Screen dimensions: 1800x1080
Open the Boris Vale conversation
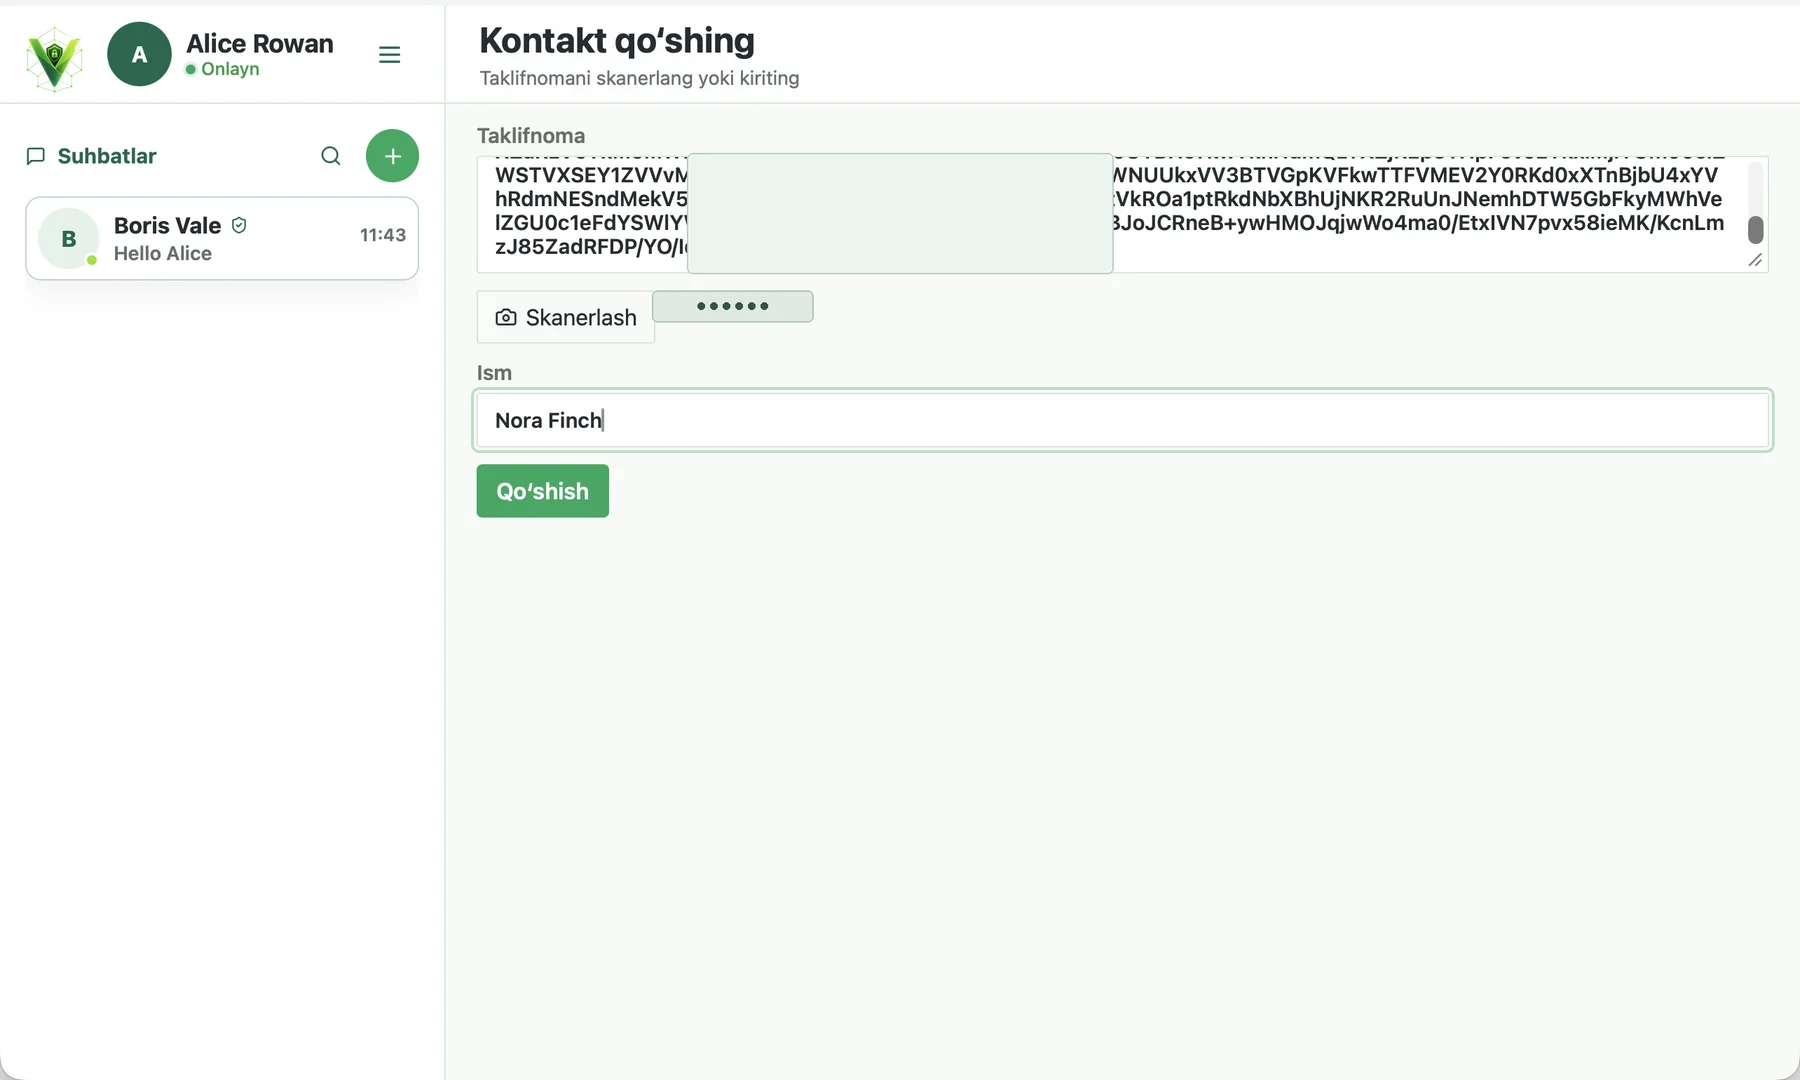pos(222,239)
